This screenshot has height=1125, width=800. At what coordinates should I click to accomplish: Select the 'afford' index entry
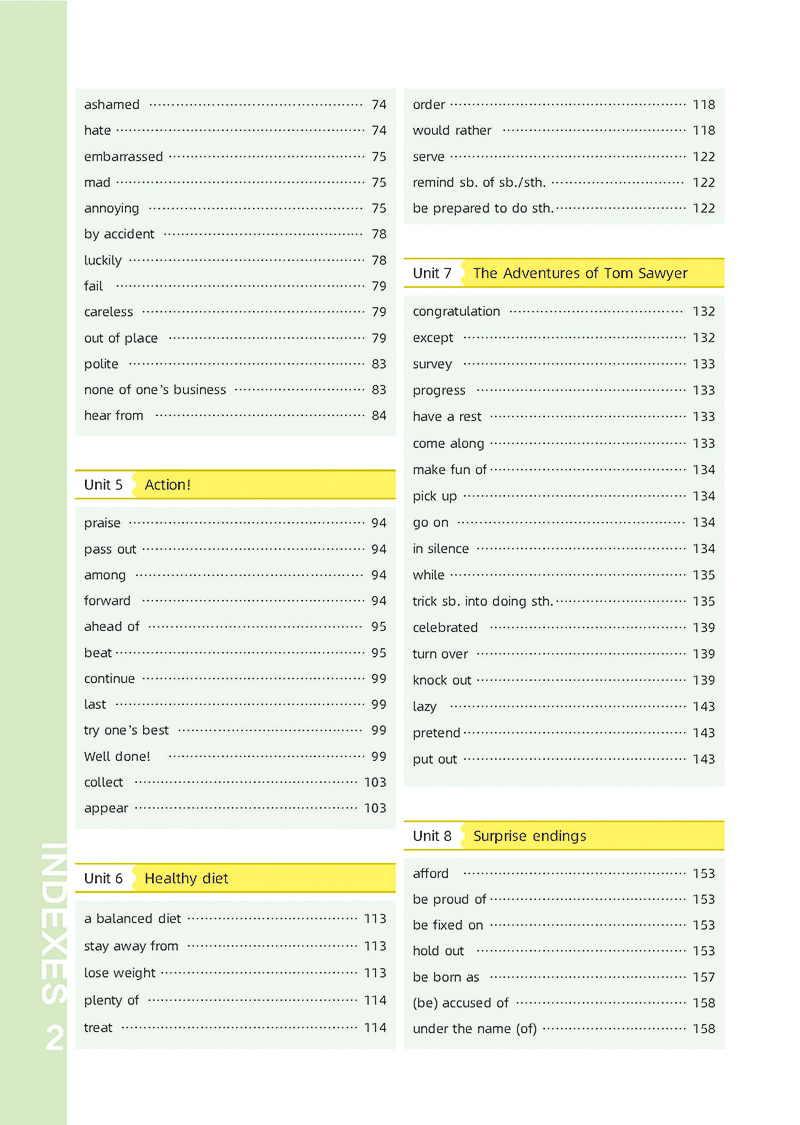pos(431,874)
